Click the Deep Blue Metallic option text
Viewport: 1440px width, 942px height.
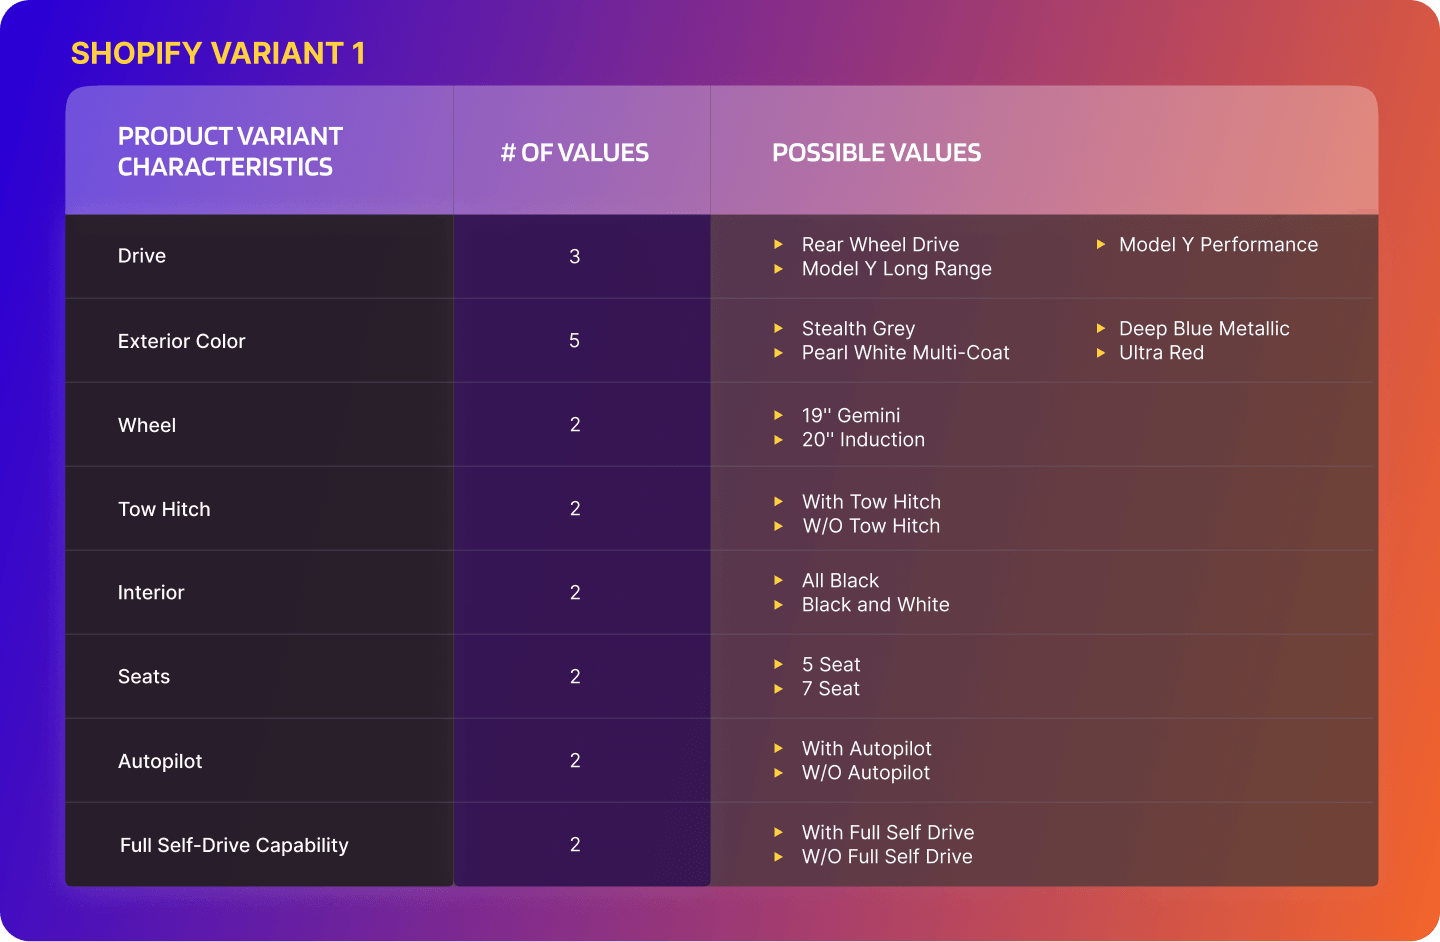point(1204,328)
